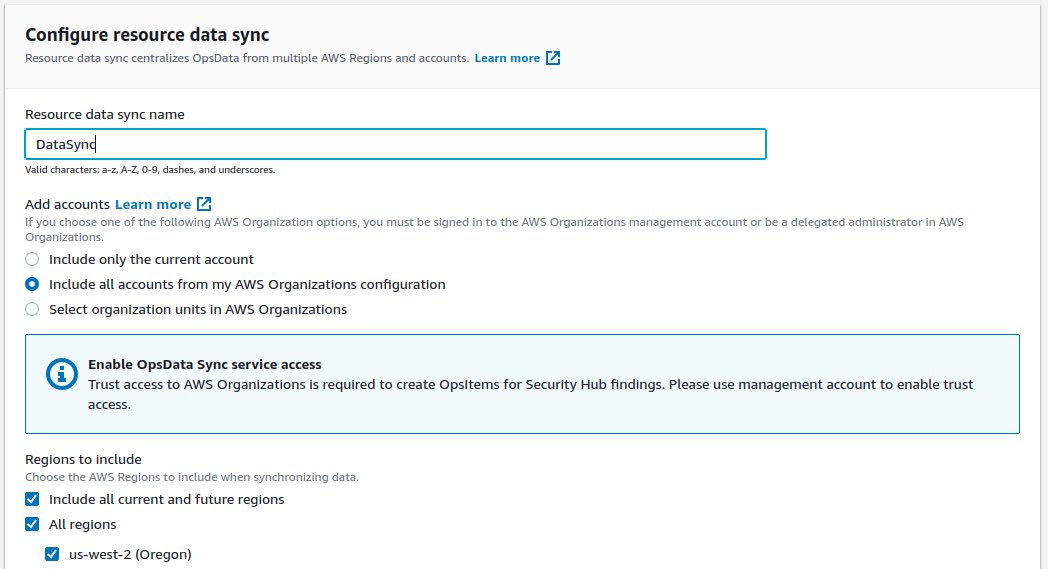Select Include only the current account radio

32,259
